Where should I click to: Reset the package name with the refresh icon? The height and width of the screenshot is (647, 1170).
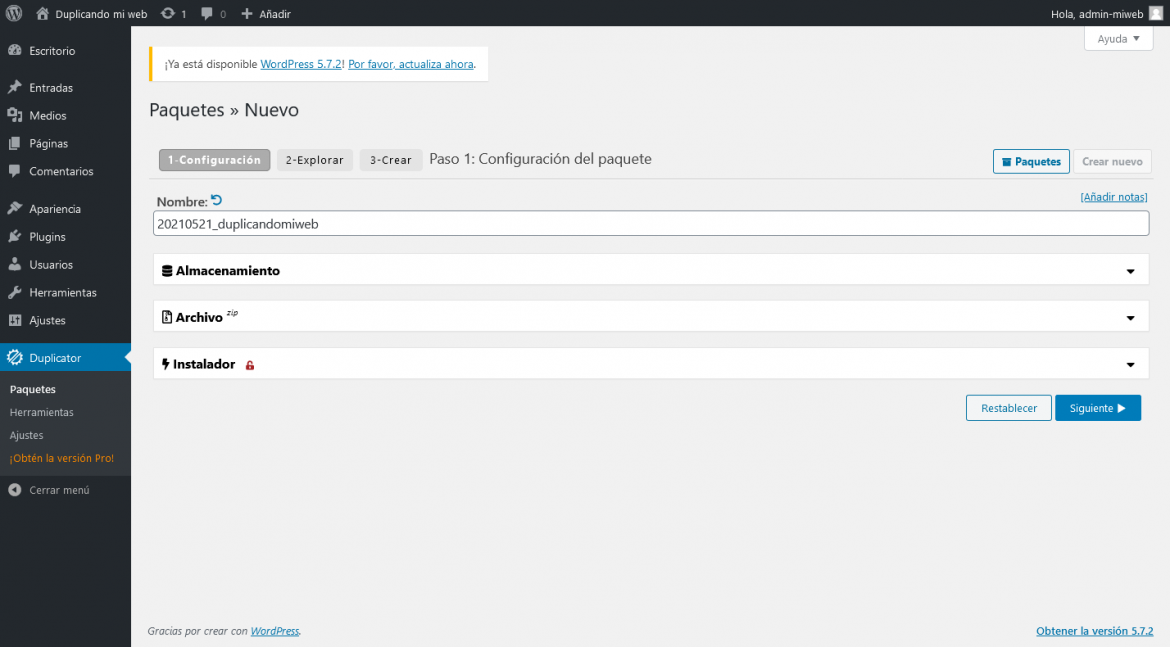pyautogui.click(x=219, y=200)
